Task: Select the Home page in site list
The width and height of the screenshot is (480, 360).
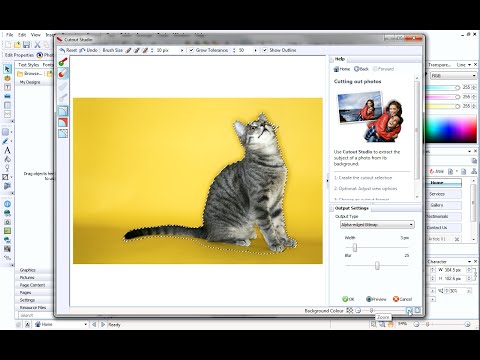Action: pyautogui.click(x=444, y=183)
